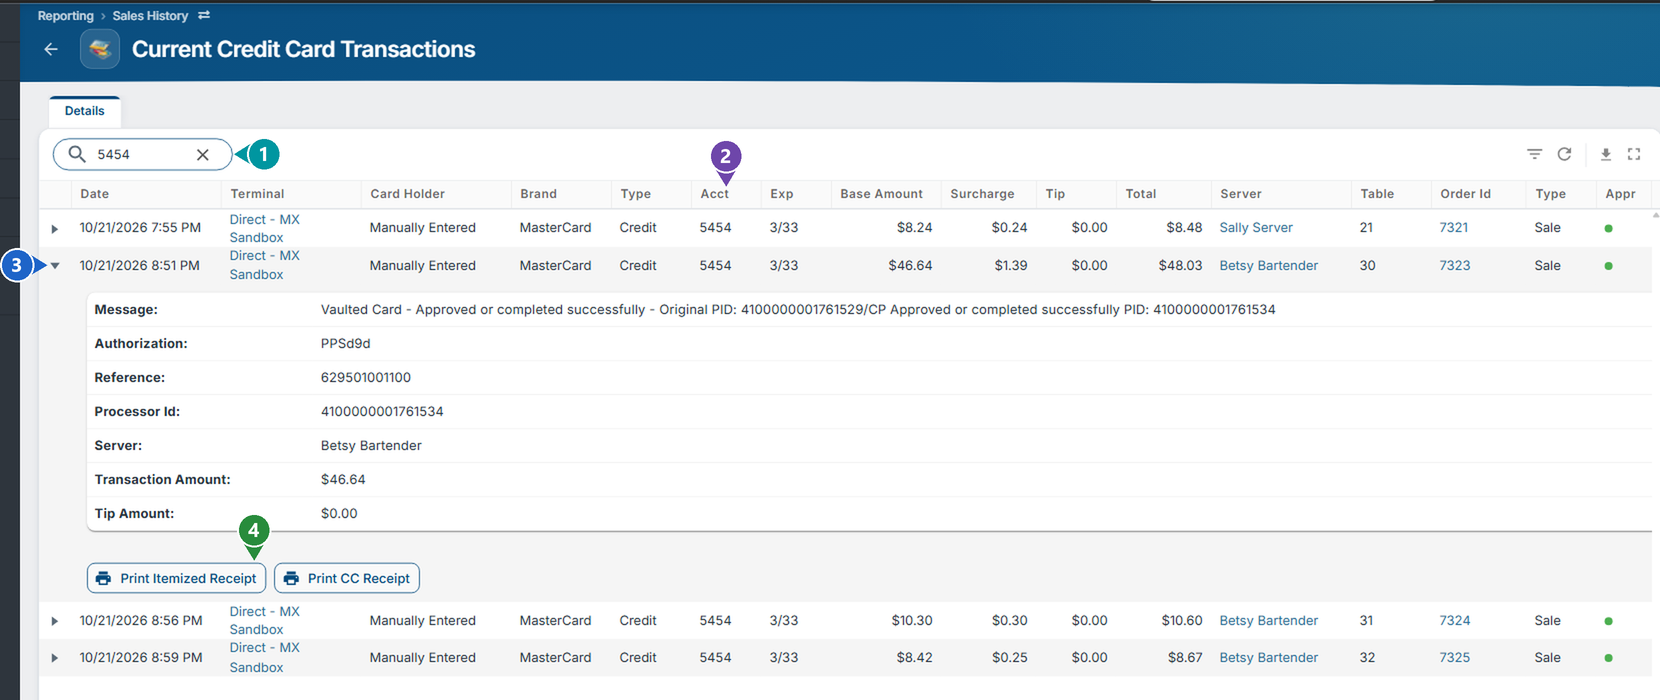Select the Reference value 629501001100

tap(366, 377)
